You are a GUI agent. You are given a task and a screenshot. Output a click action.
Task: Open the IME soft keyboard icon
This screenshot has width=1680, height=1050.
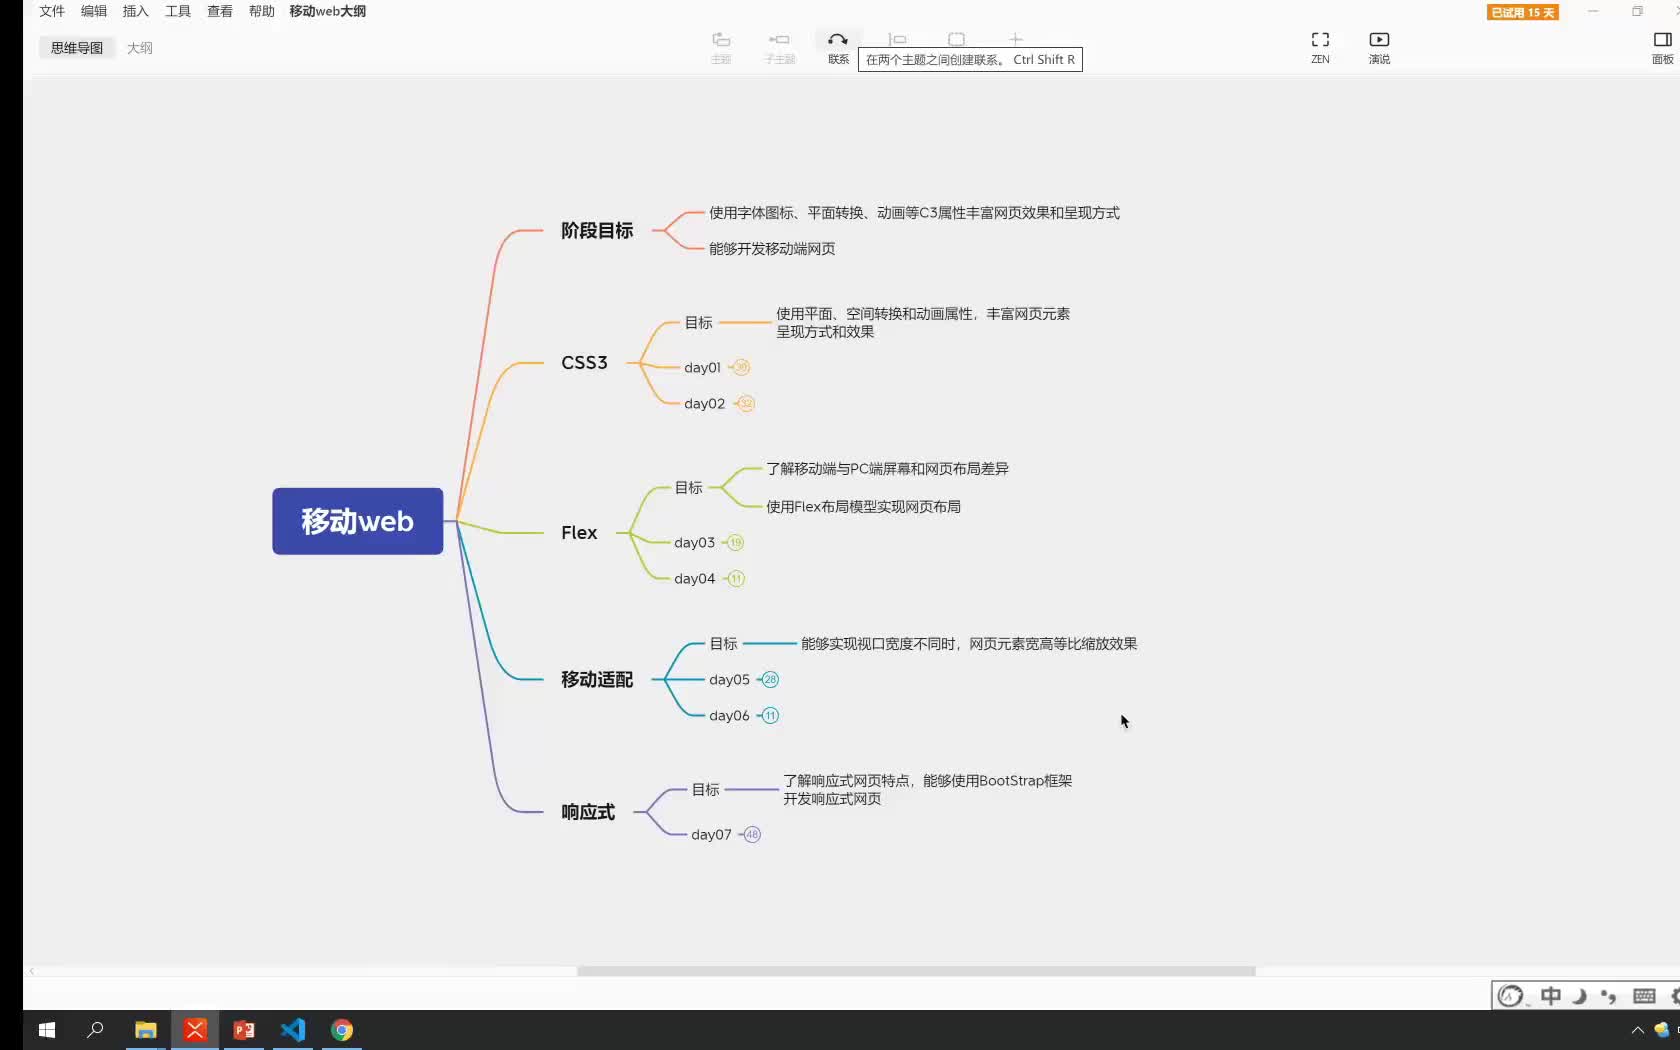pyautogui.click(x=1644, y=996)
